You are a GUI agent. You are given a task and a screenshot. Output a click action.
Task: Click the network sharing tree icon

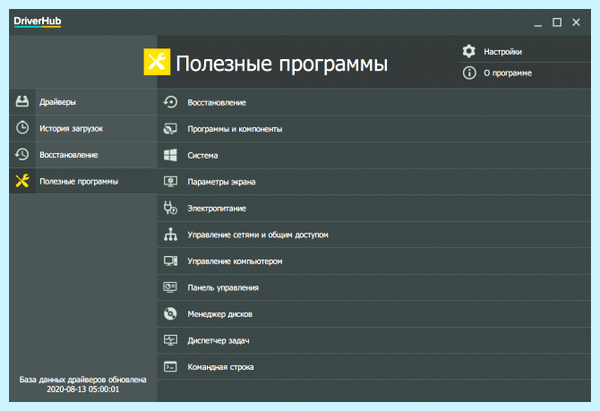[170, 234]
